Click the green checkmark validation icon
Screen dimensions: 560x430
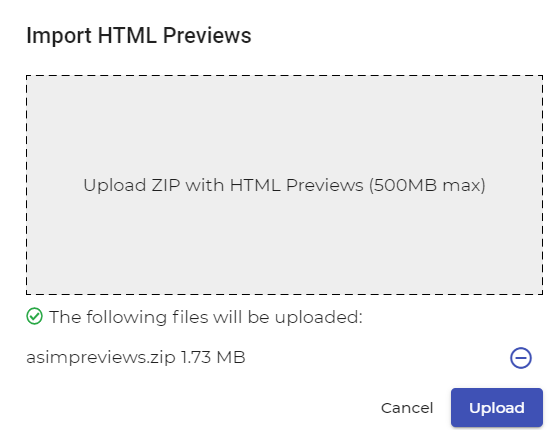click(34, 316)
